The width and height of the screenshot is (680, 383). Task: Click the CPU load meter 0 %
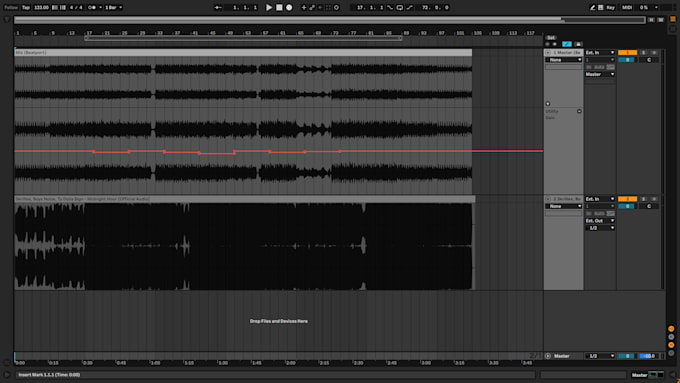pyautogui.click(x=644, y=7)
